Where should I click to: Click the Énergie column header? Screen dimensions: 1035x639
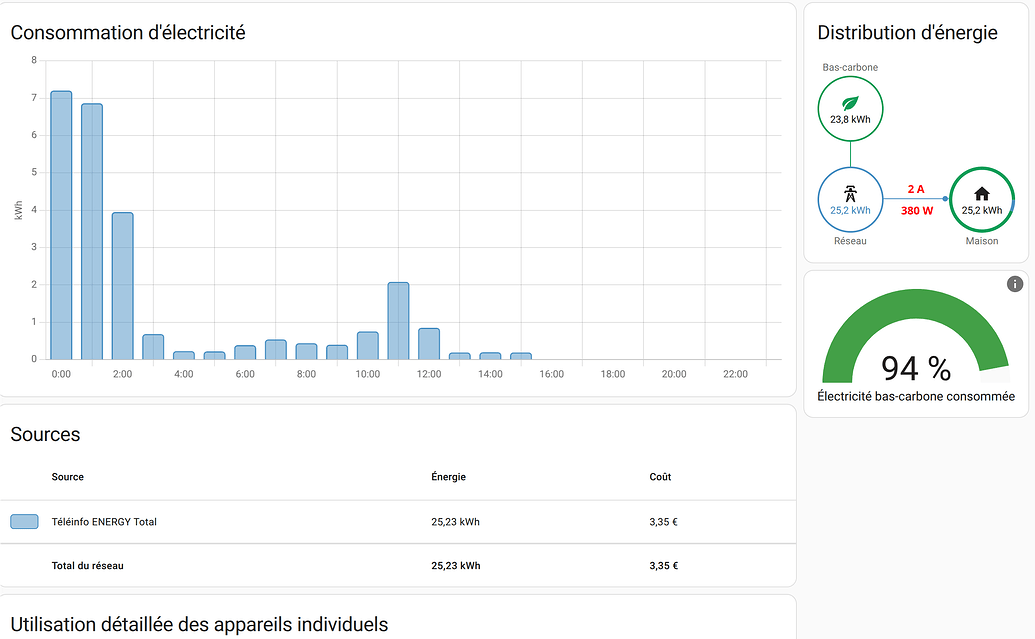[447, 477]
